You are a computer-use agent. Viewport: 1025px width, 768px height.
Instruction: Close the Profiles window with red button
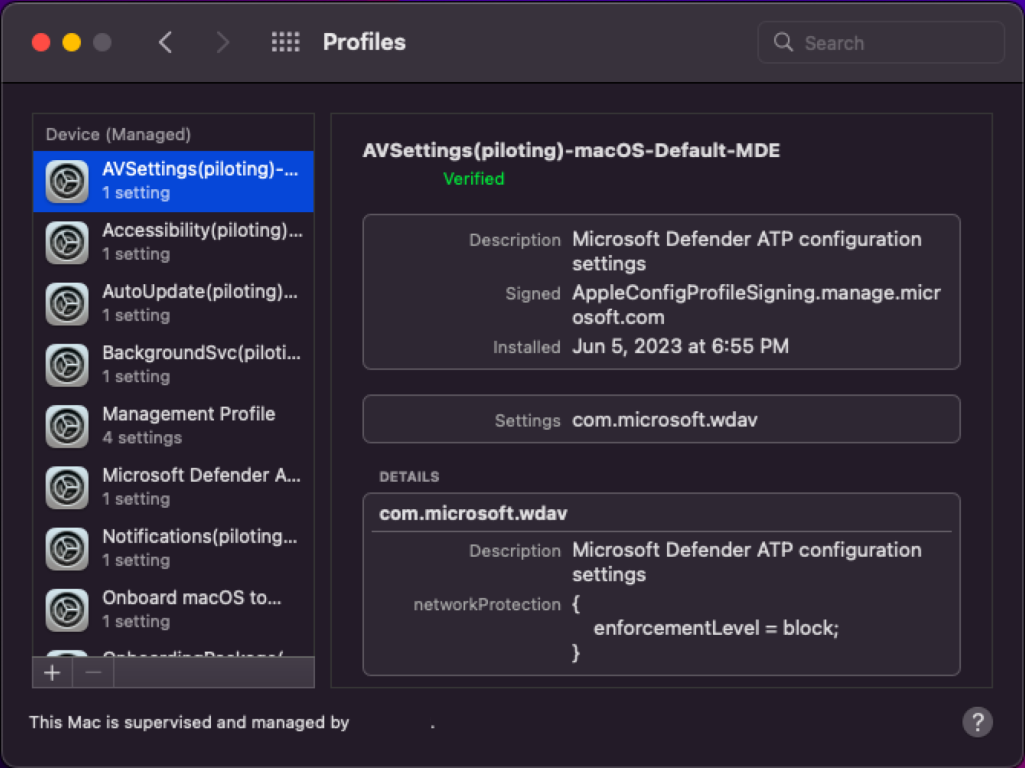click(41, 42)
